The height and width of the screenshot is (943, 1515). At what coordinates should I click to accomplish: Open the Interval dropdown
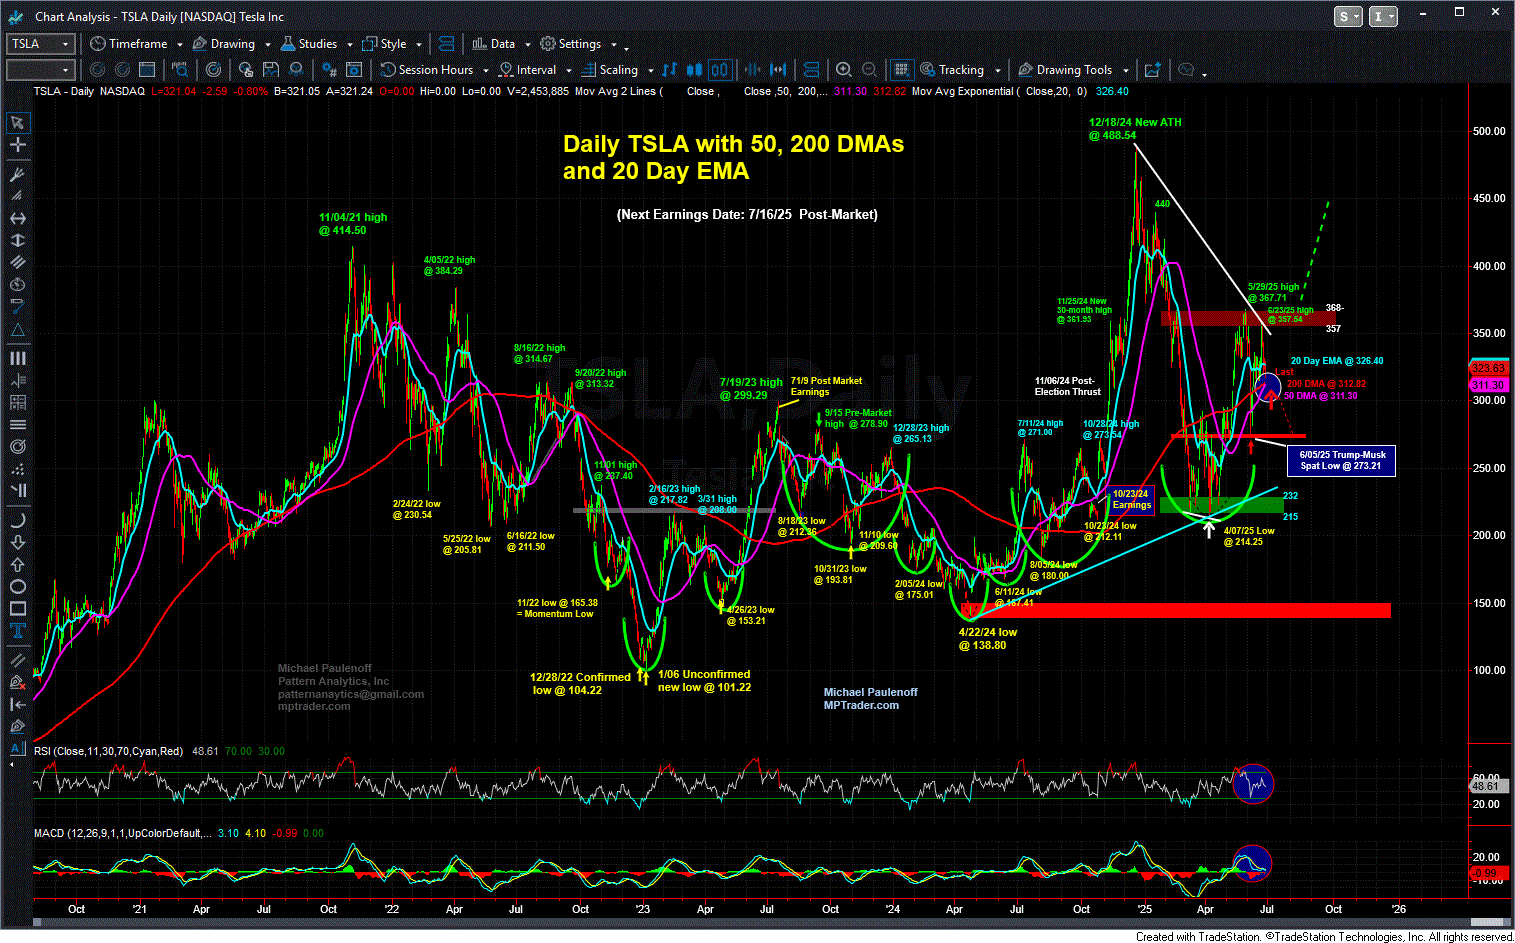pos(534,70)
